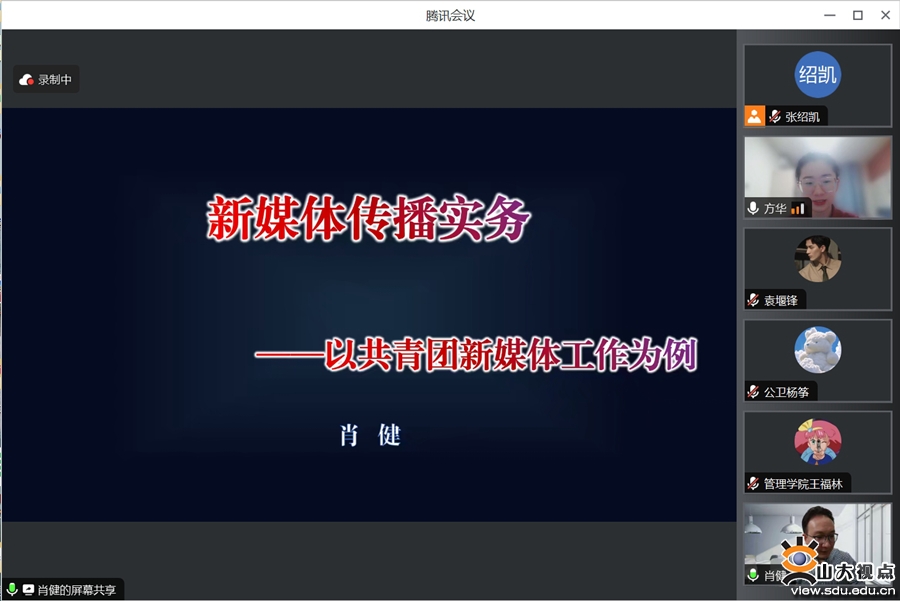Select the 绍凯 avatar circle

817,74
